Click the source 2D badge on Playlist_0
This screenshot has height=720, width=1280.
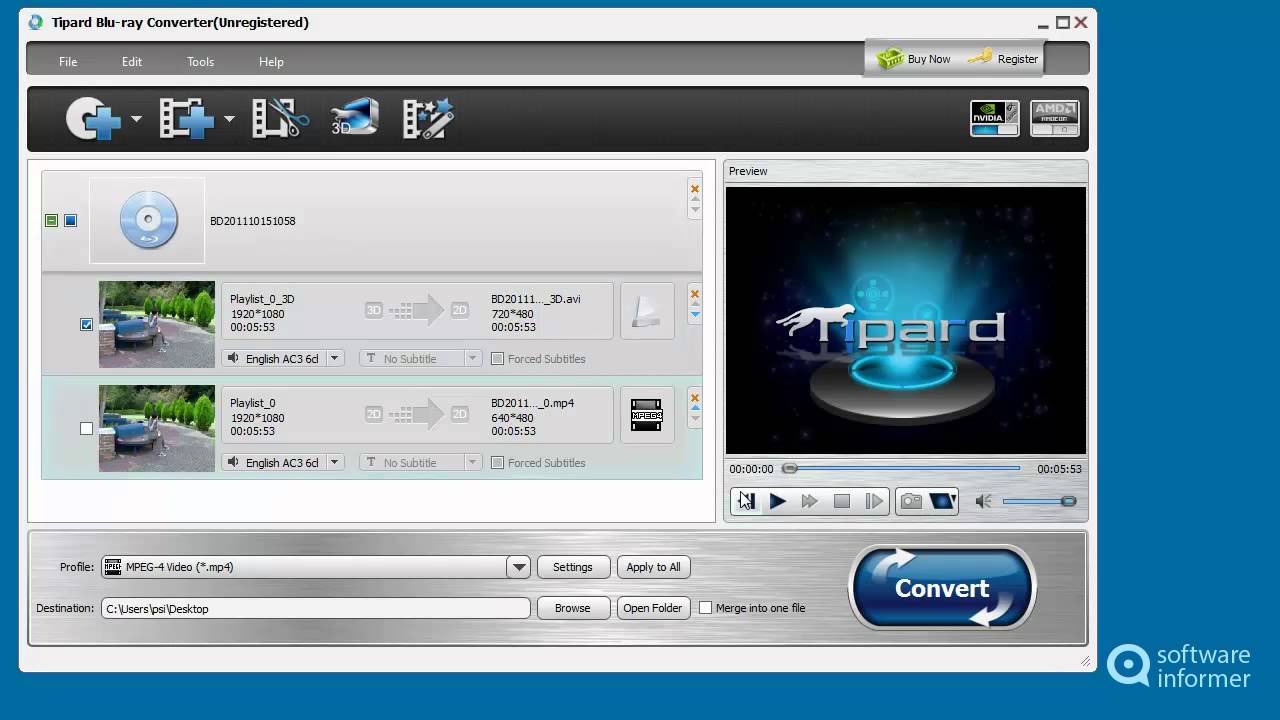pyautogui.click(x=374, y=414)
